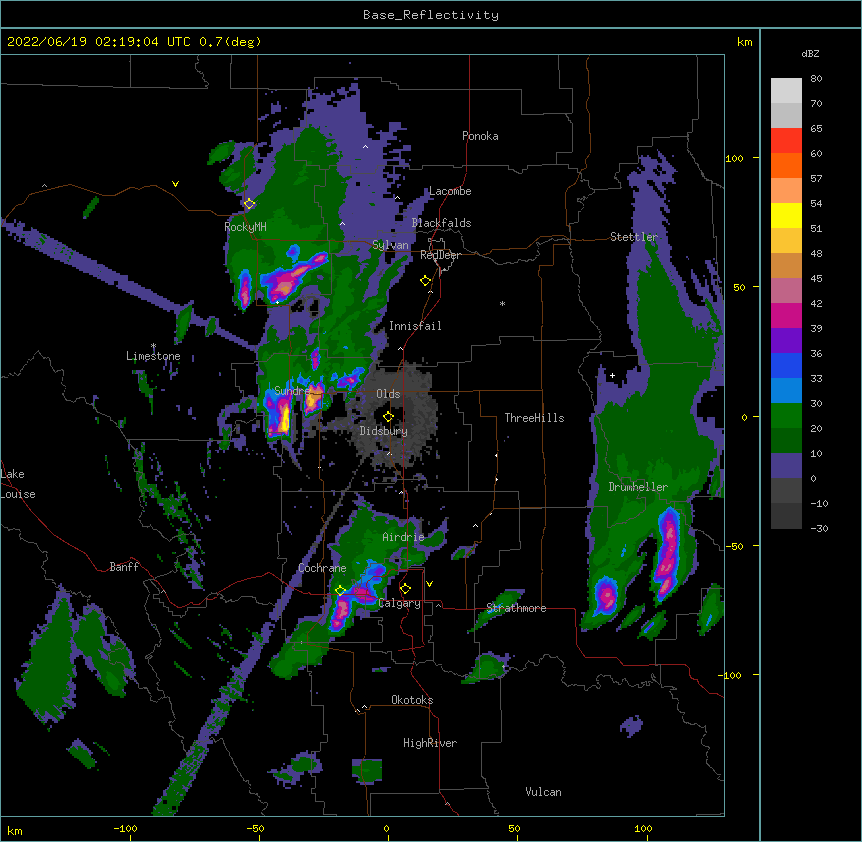Click the Innisfail city label
Screen dimensions: 862x842
[415, 326]
